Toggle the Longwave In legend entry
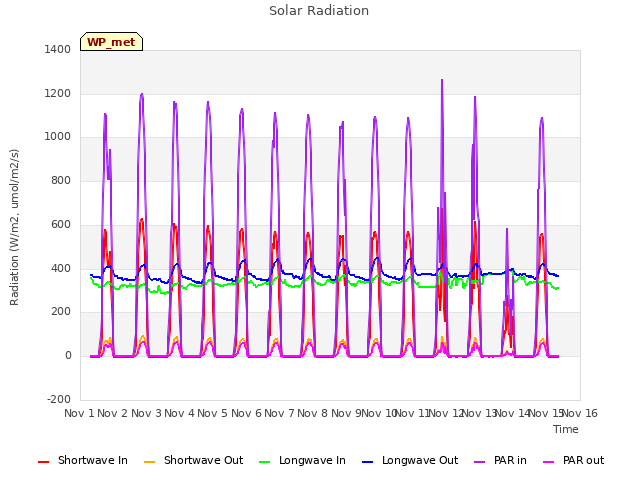 pyautogui.click(x=302, y=460)
